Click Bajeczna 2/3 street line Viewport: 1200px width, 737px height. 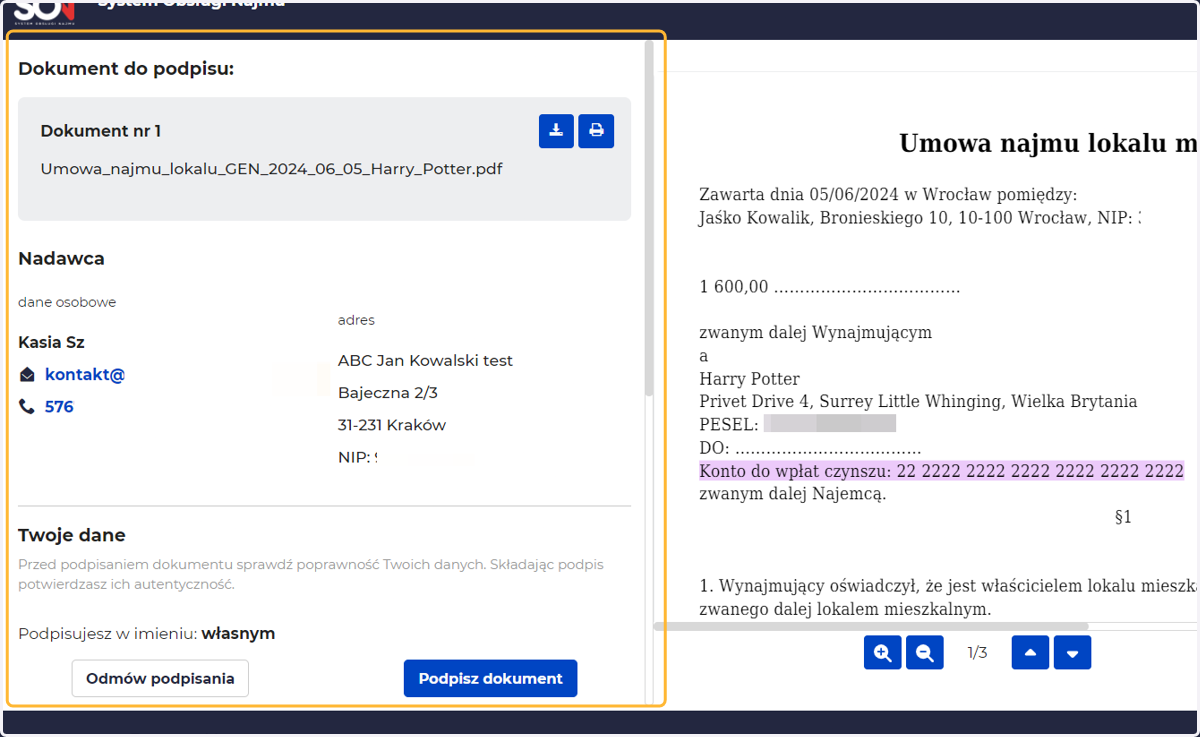388,393
